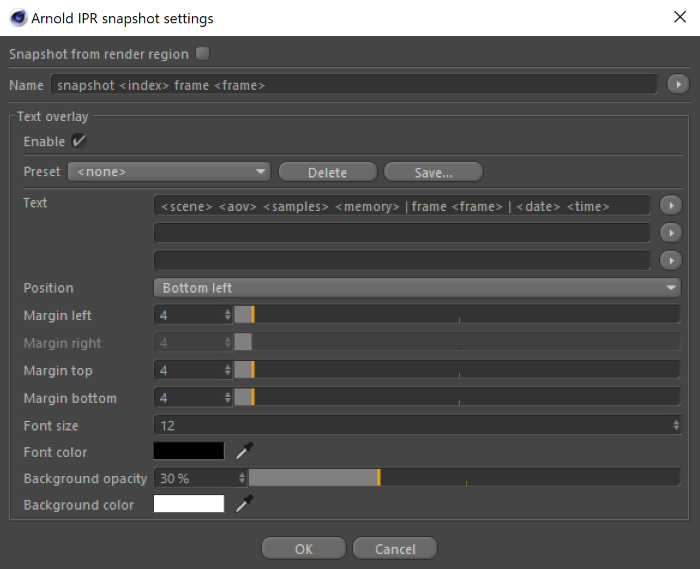
Task: Click the Name input field
Action: tap(354, 84)
